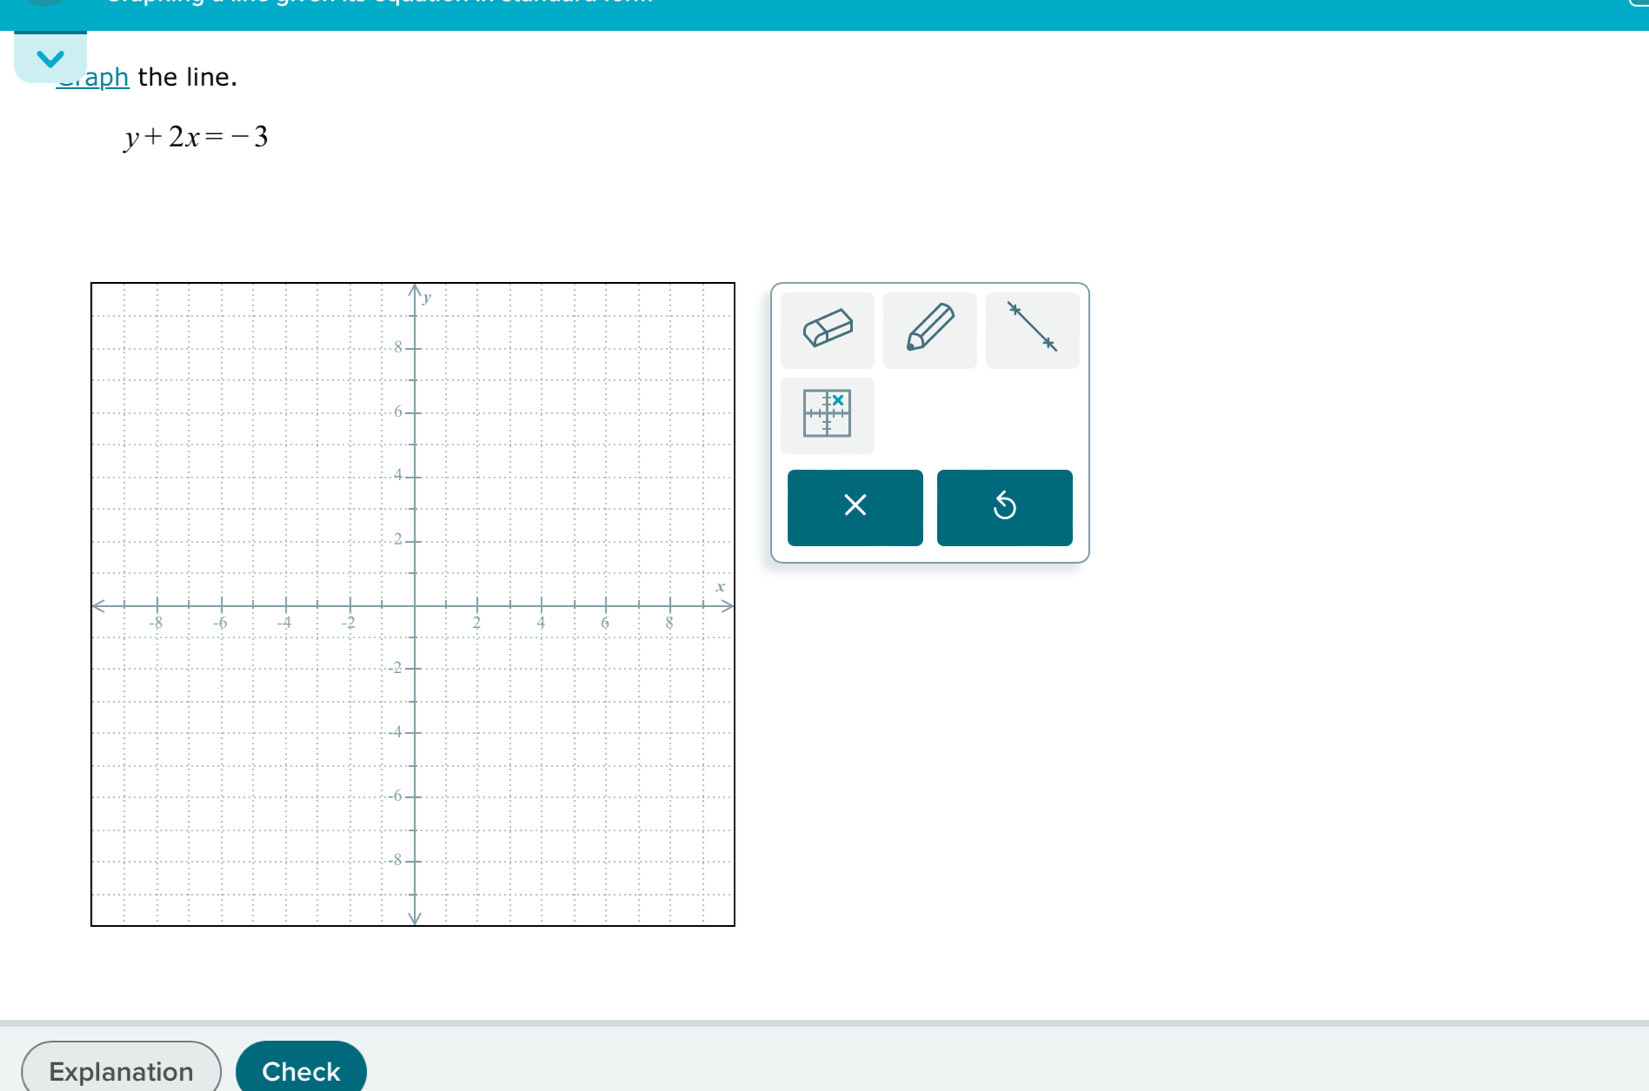The image size is (1649, 1091).
Task: Click the 8 tick mark on the y-axis
Action: (414, 348)
